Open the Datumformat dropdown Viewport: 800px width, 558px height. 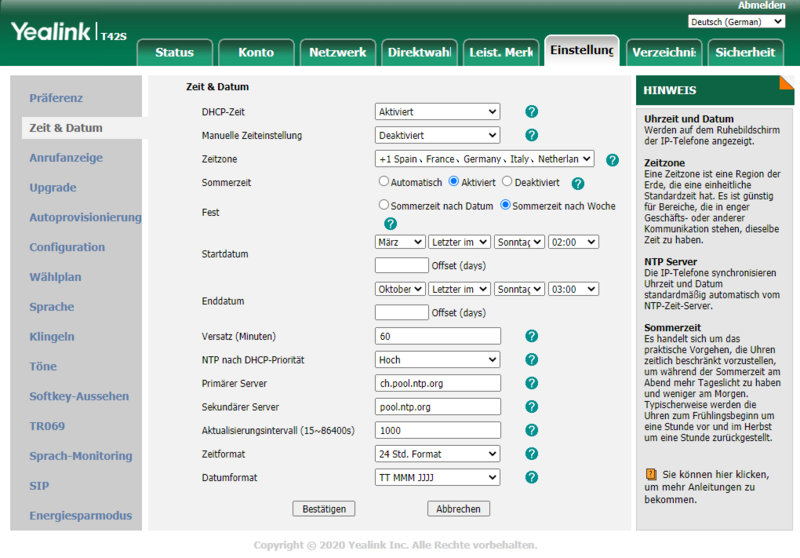[x=437, y=477]
